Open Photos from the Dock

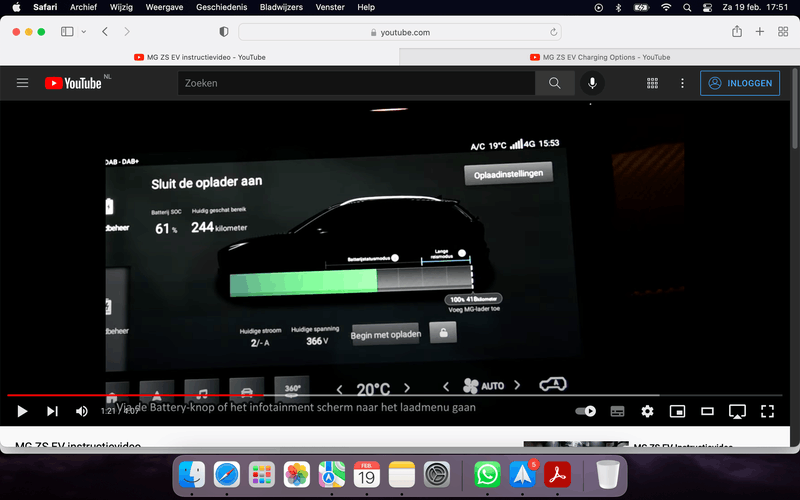(297, 475)
